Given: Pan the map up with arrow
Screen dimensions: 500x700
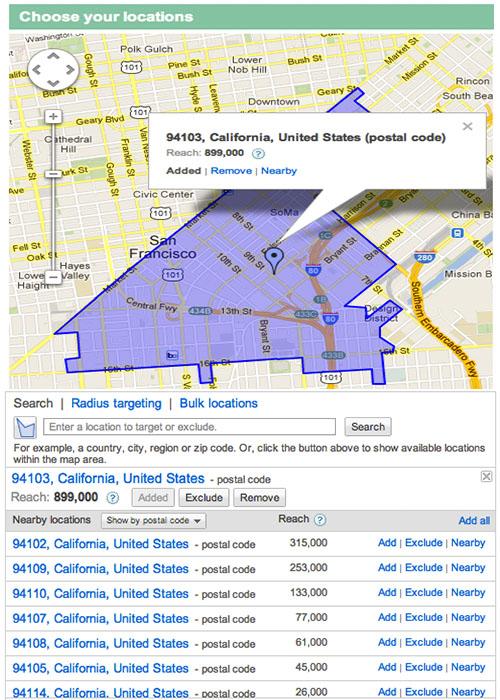Looking at the screenshot, I should pyautogui.click(x=53, y=56).
